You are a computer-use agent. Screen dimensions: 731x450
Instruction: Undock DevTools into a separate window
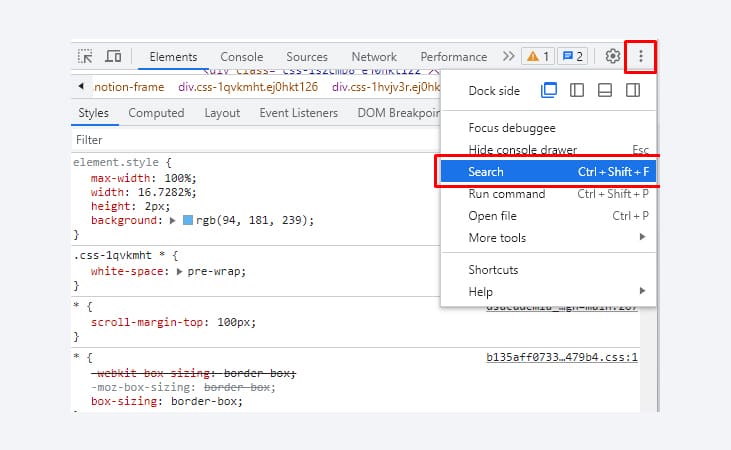pos(549,90)
